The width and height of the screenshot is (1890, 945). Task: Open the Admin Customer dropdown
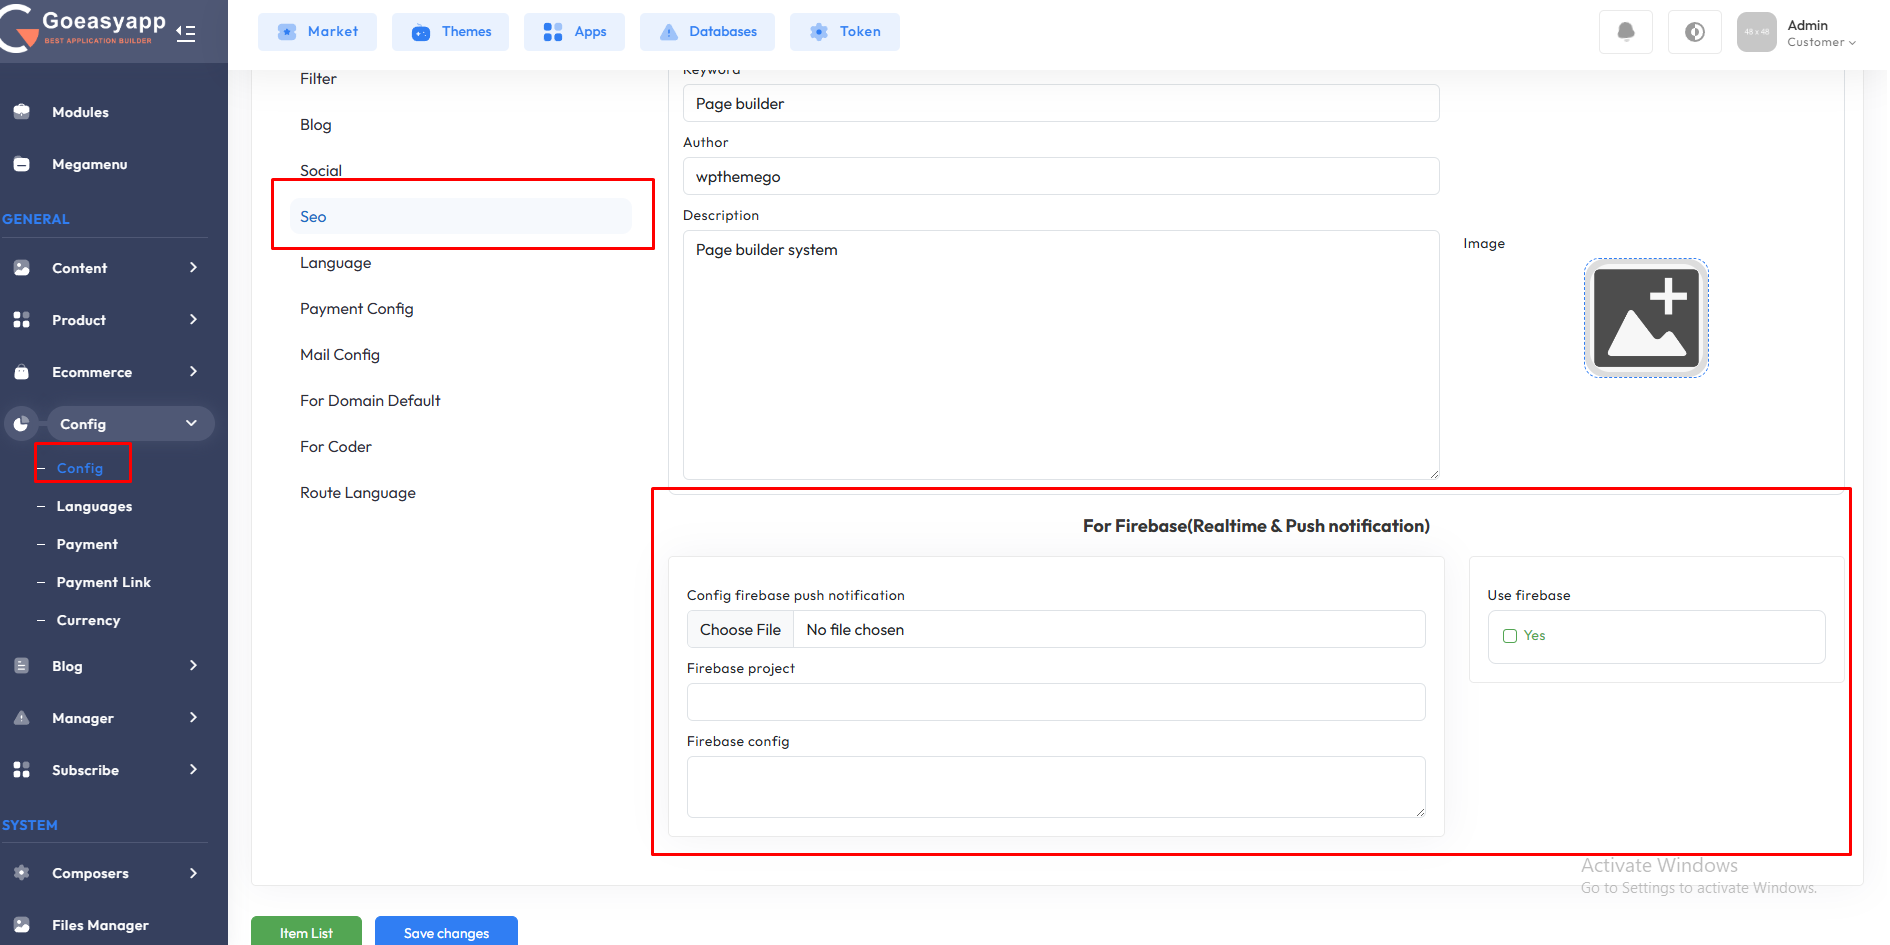1820,33
